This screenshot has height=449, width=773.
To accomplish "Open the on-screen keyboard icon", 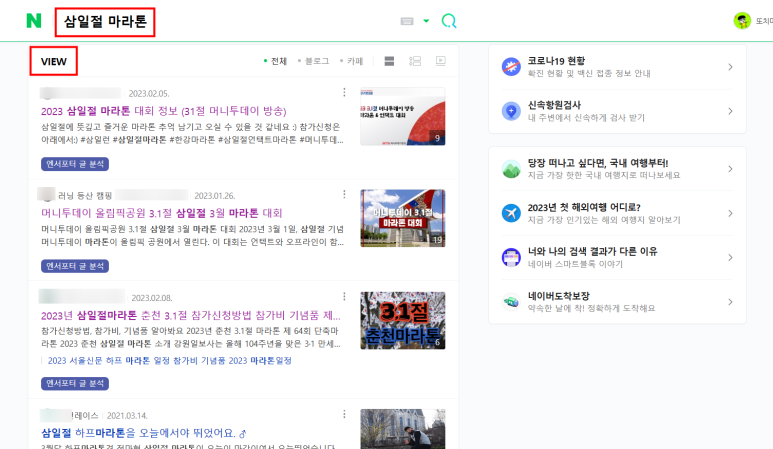I will [x=407, y=21].
